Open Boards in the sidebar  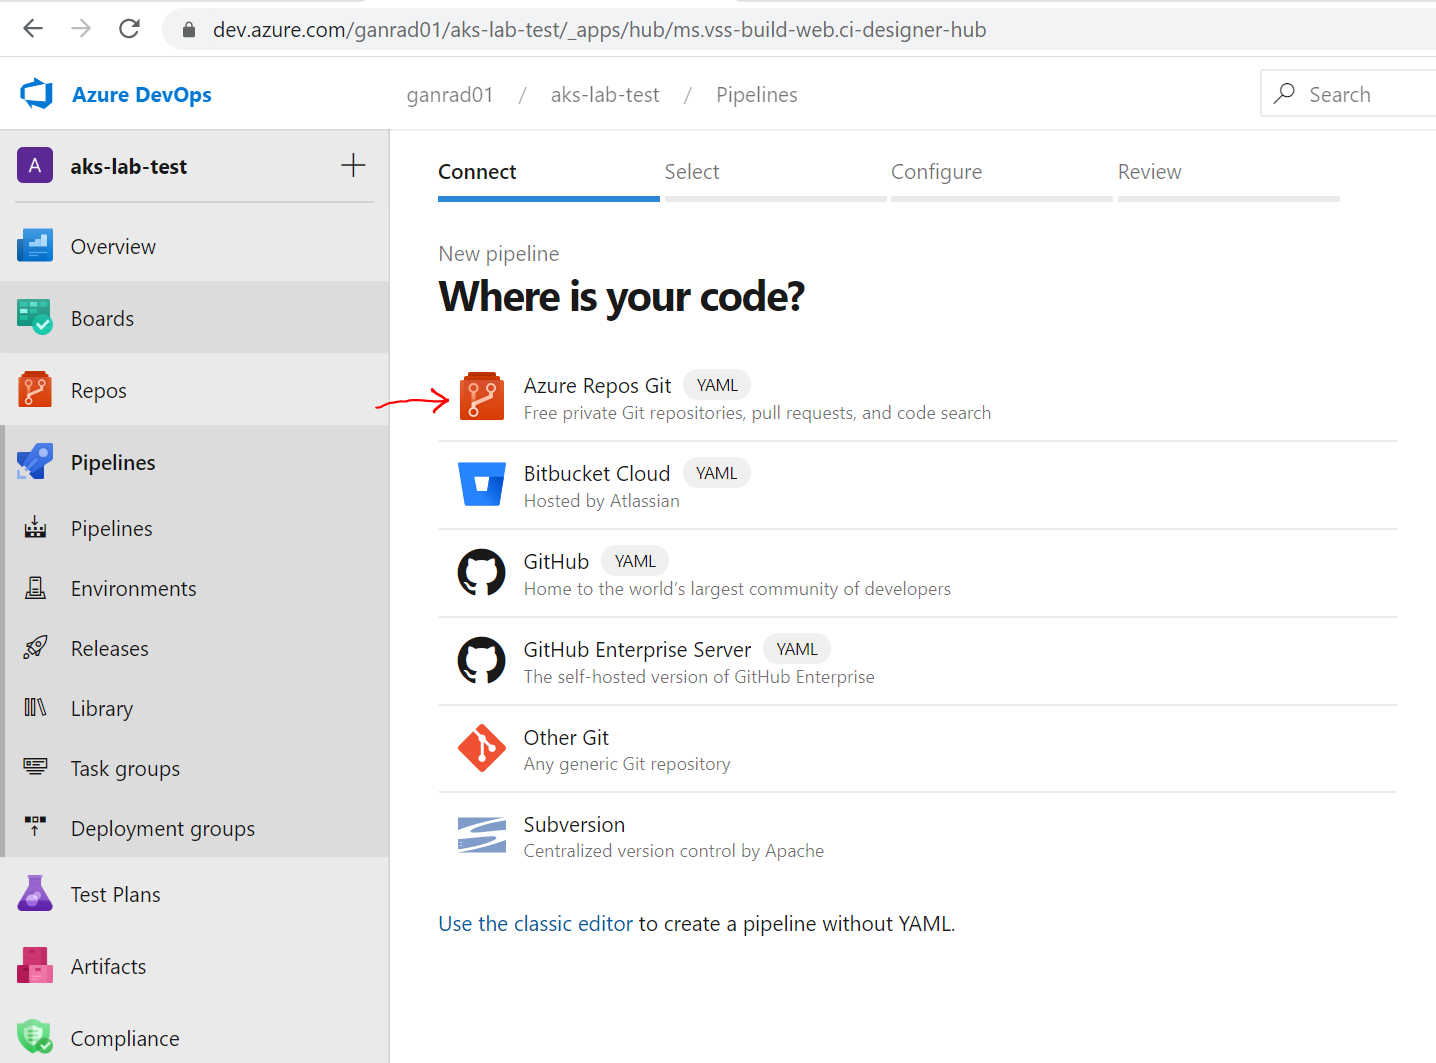point(194,318)
